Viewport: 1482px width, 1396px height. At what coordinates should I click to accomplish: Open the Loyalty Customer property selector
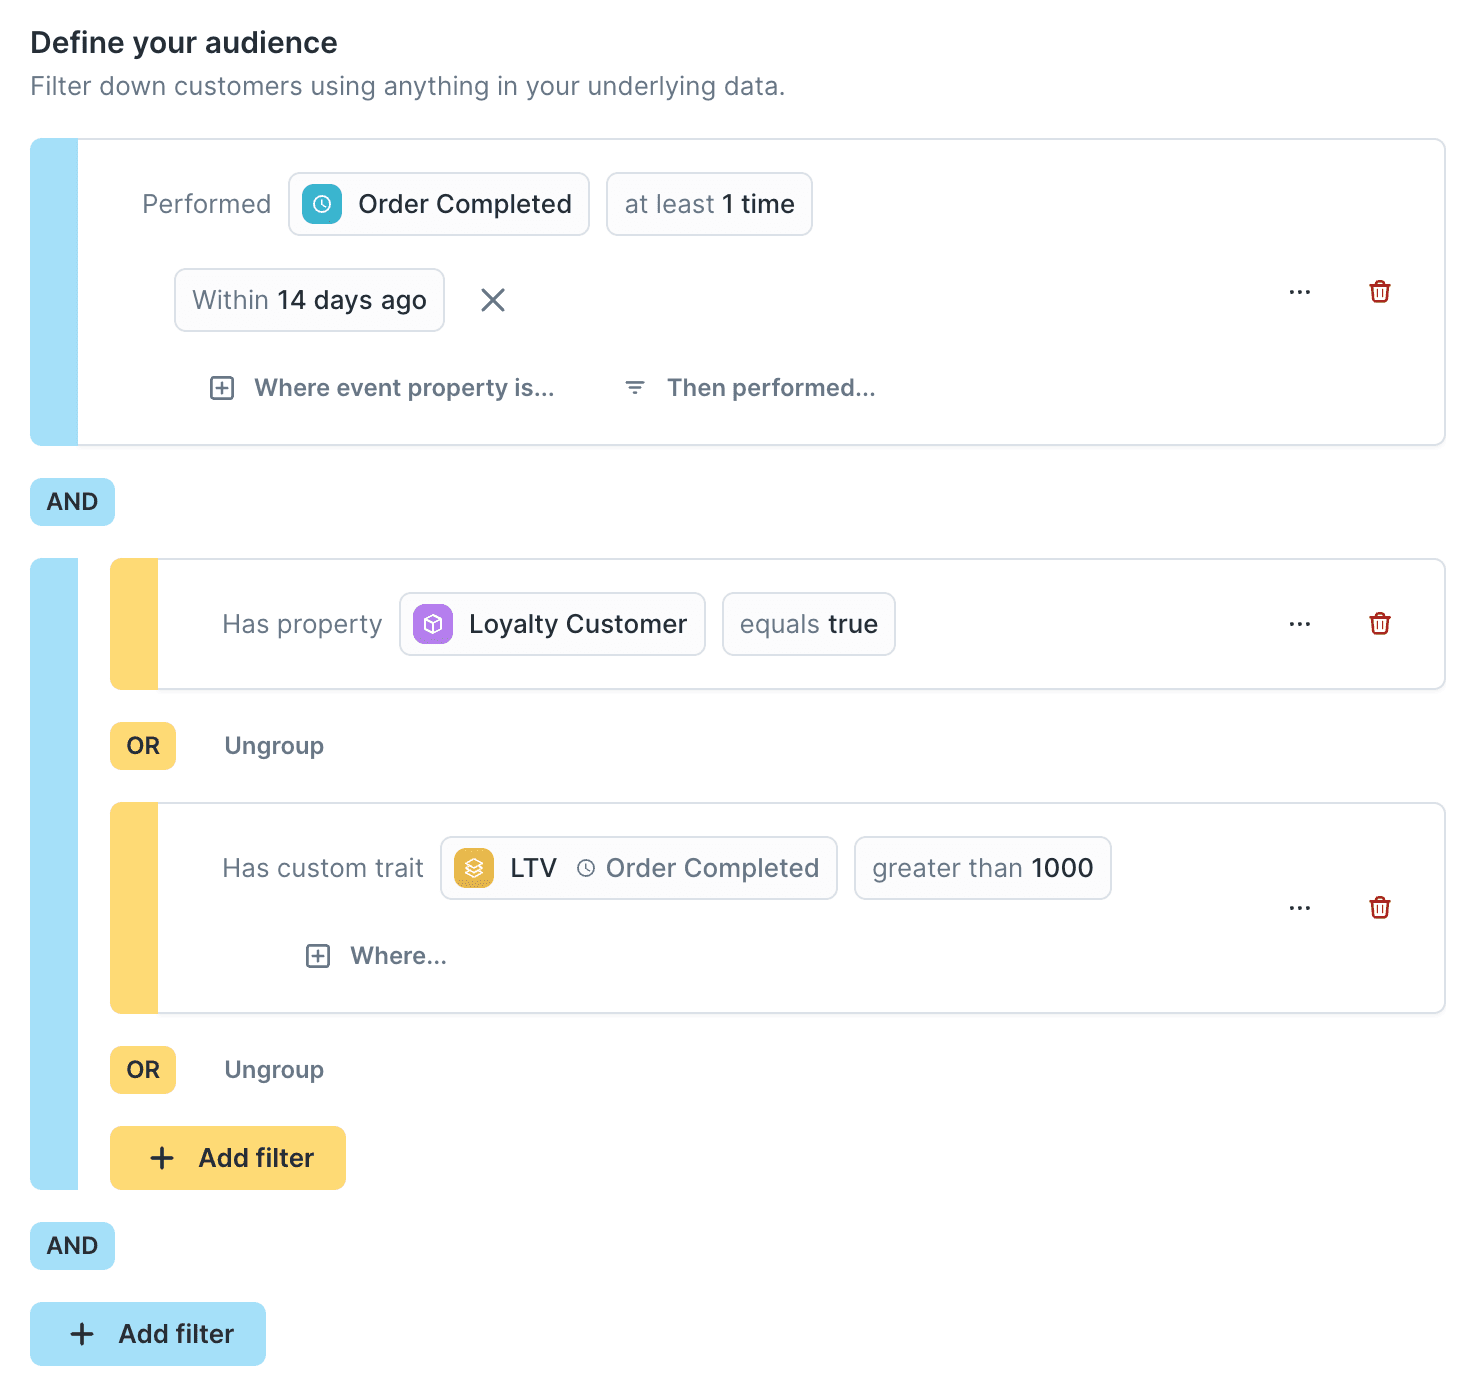pyautogui.click(x=552, y=624)
